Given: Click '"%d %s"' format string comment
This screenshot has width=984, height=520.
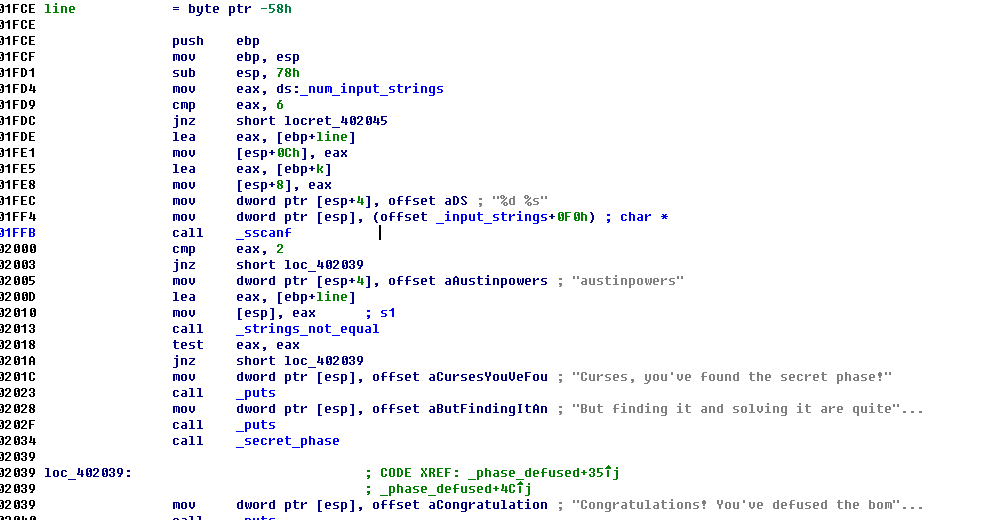Looking at the screenshot, I should click(x=520, y=201).
